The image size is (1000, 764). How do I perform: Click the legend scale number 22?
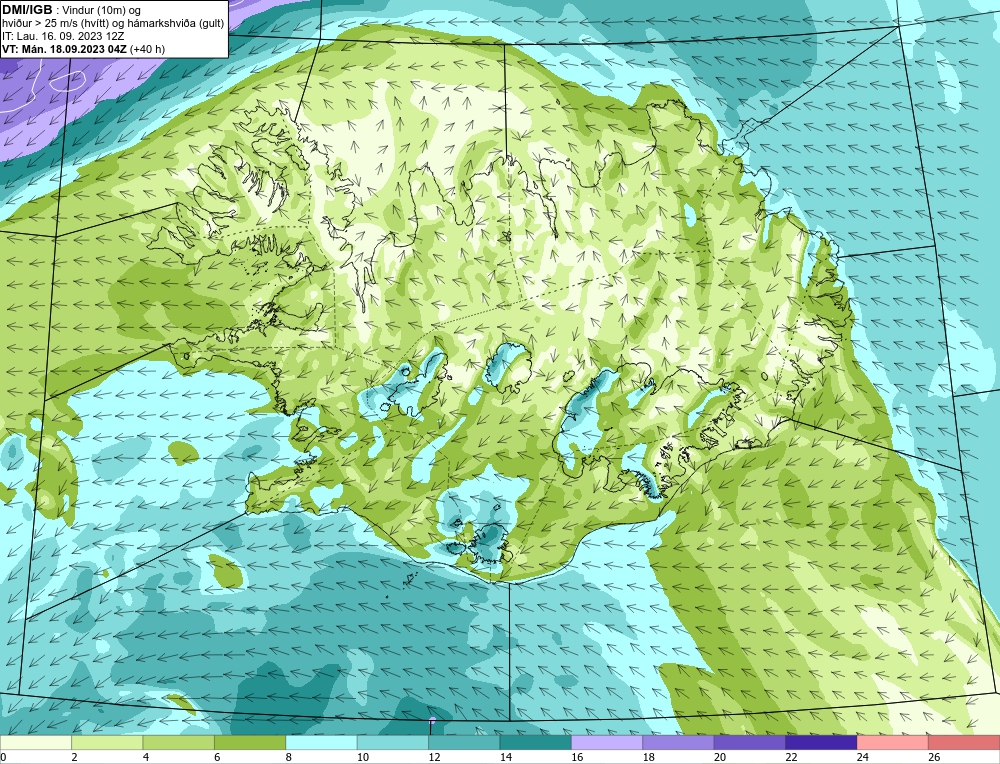click(791, 757)
